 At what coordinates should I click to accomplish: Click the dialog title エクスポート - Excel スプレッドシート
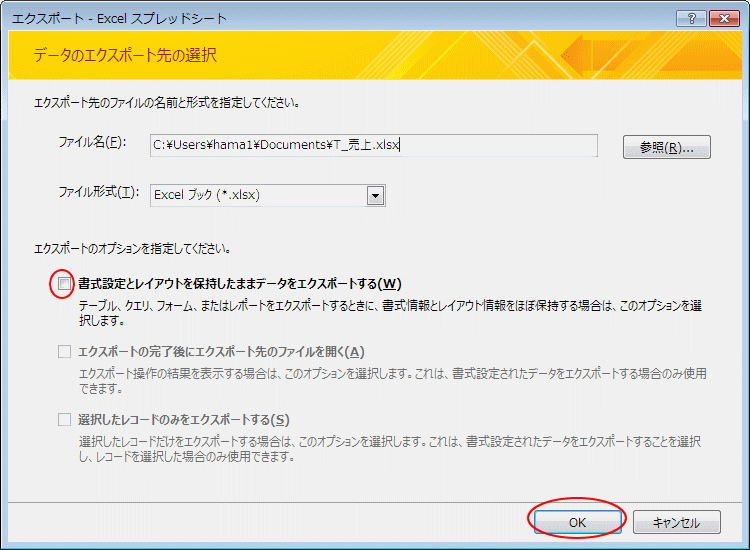point(120,19)
